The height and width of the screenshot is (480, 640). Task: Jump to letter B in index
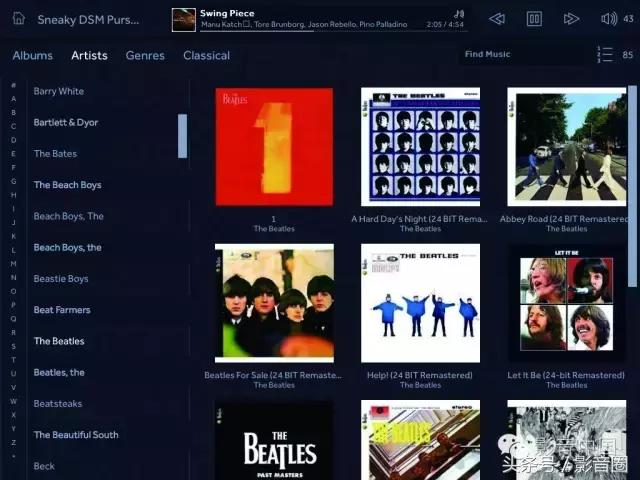pyautogui.click(x=13, y=113)
